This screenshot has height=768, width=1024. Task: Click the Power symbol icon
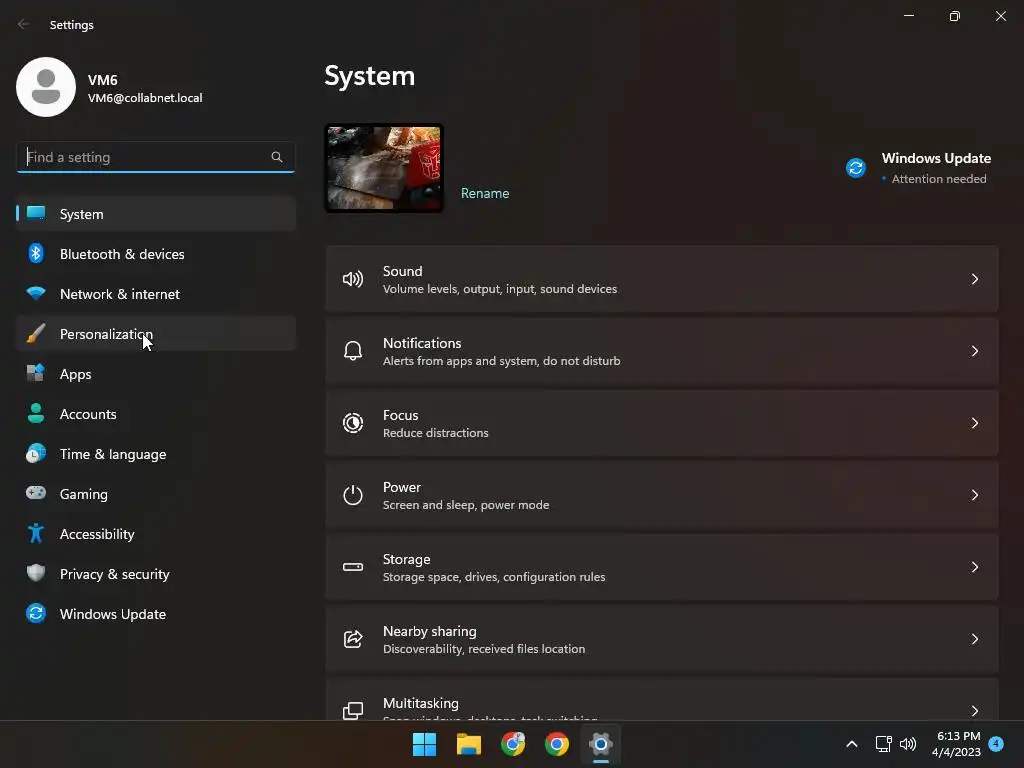[353, 495]
